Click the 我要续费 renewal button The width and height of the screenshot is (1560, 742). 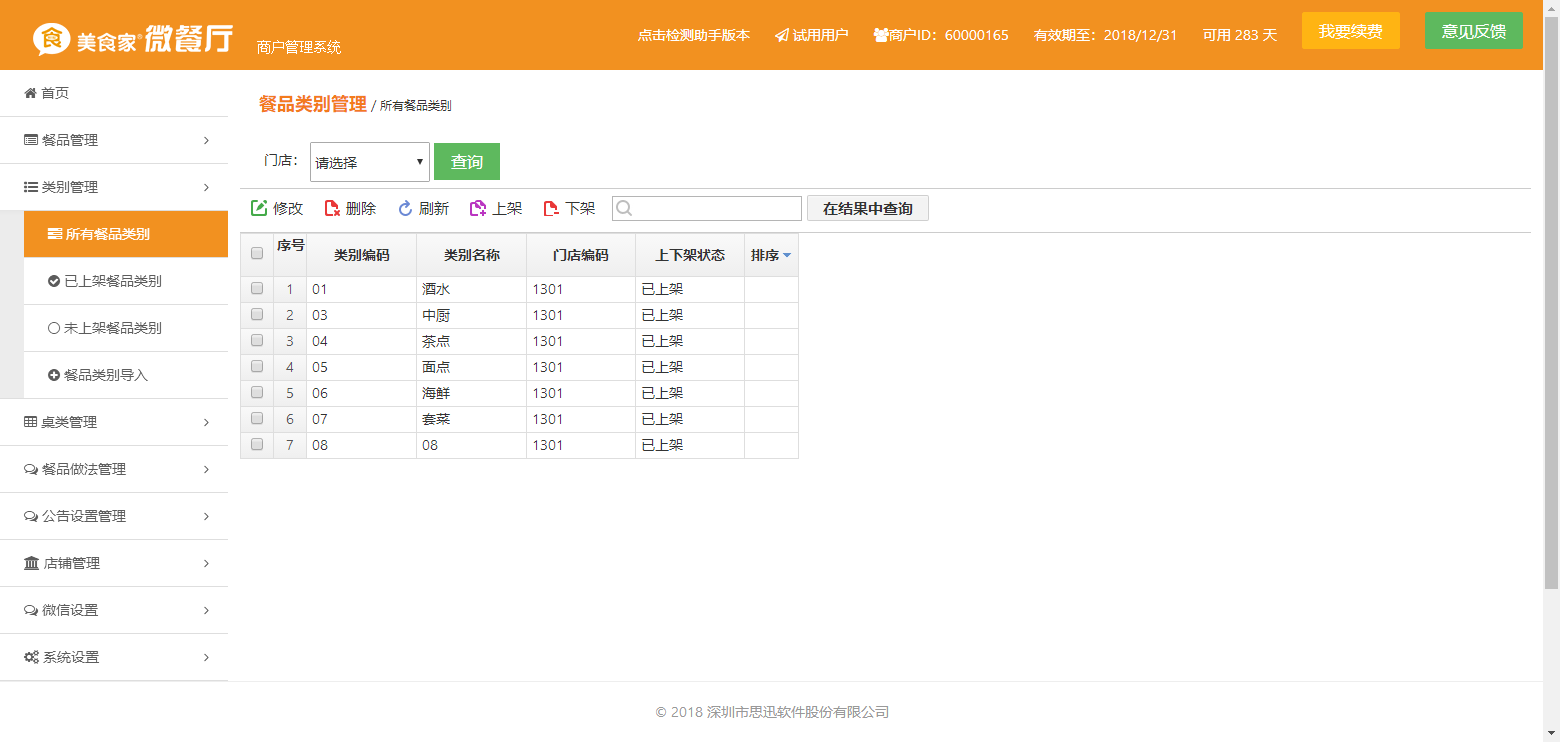pos(1350,31)
